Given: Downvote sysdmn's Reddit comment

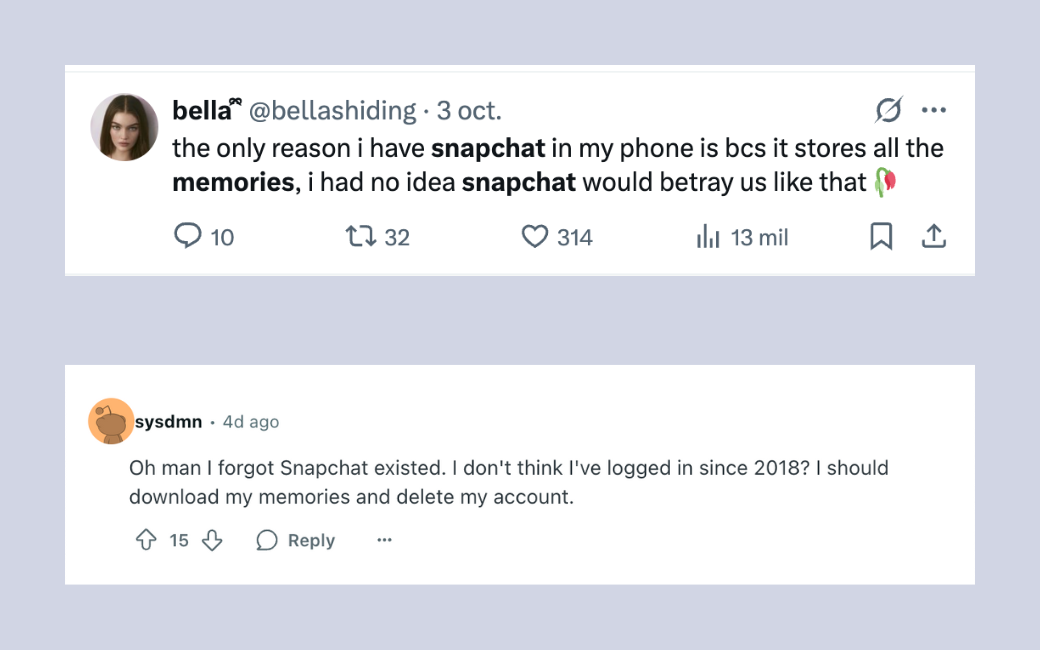Looking at the screenshot, I should pyautogui.click(x=212, y=540).
